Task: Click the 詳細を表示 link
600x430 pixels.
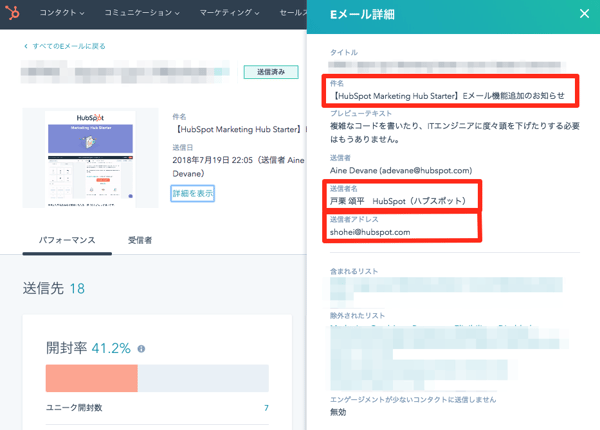Action: [192, 193]
